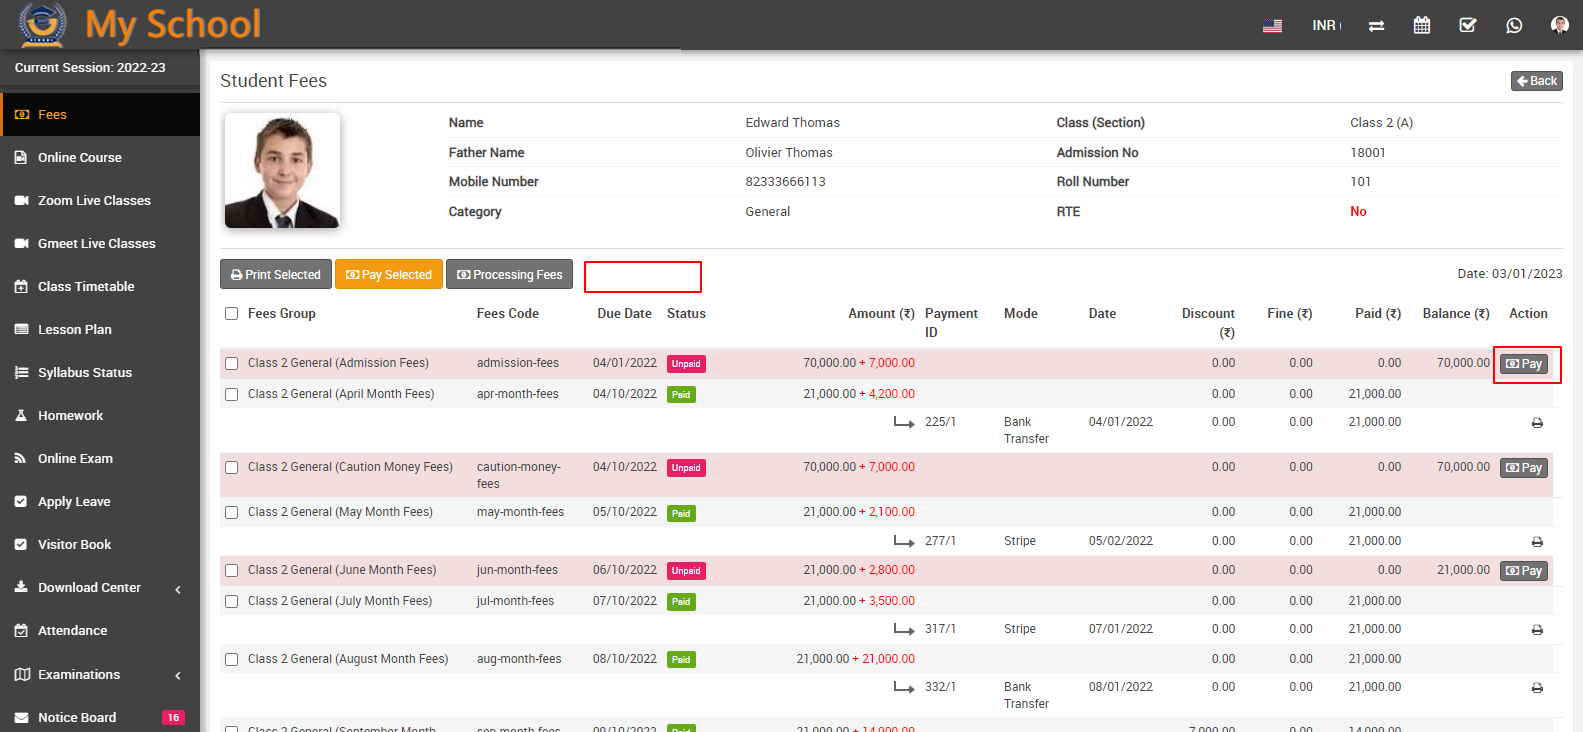The height and width of the screenshot is (732, 1583).
Task: Print receipt for payment 332/1
Action: click(1537, 688)
